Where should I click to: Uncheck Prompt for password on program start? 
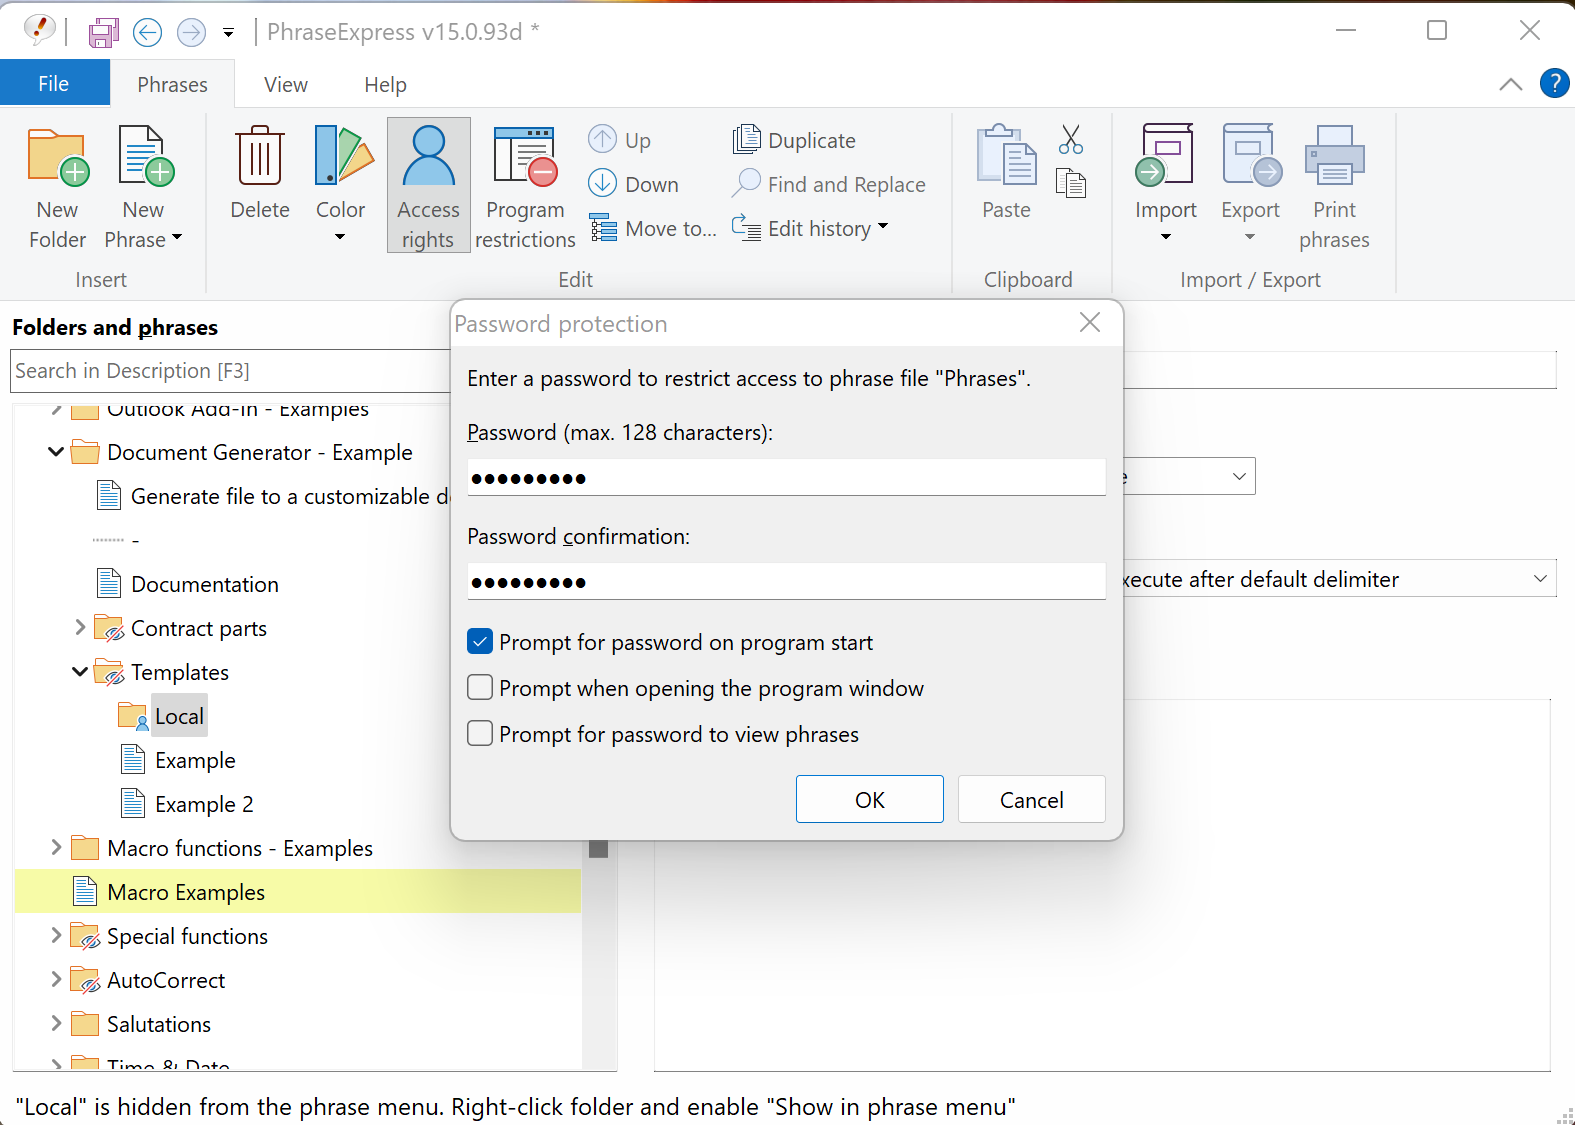click(480, 642)
